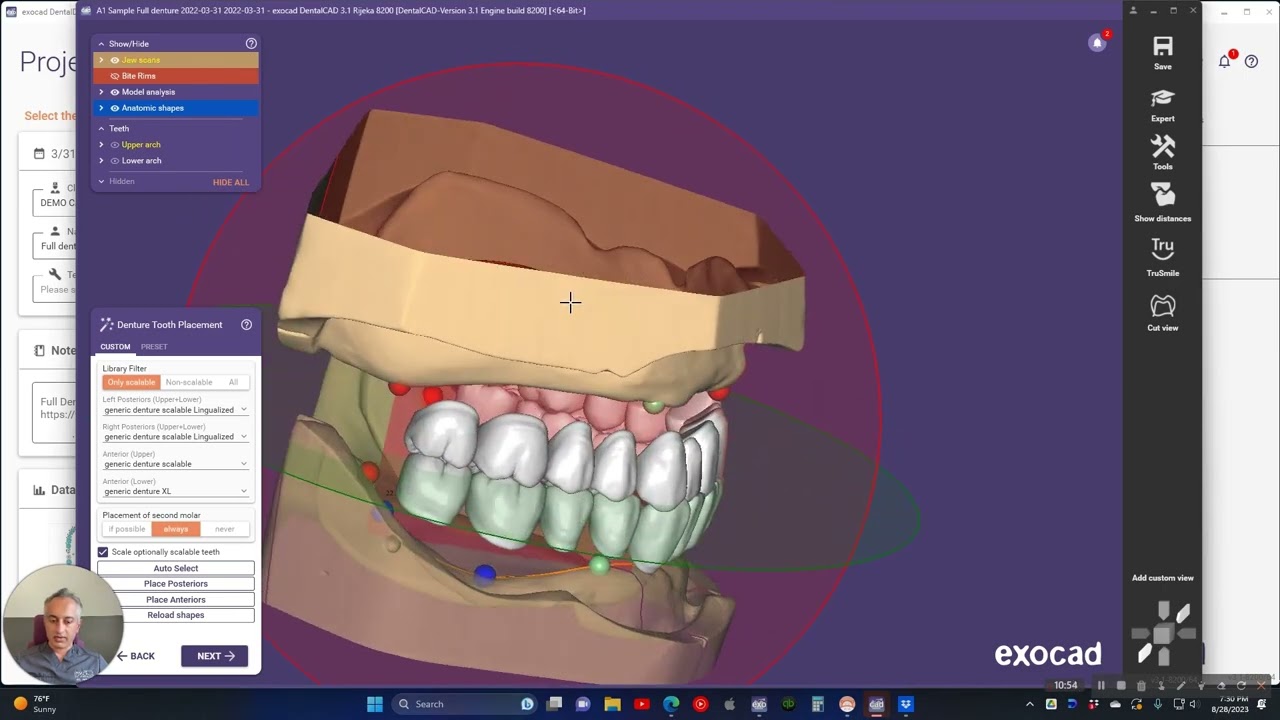Image resolution: width=1280 pixels, height=720 pixels.
Task: Collapse the Teeth section chevron
Action: coord(101,129)
